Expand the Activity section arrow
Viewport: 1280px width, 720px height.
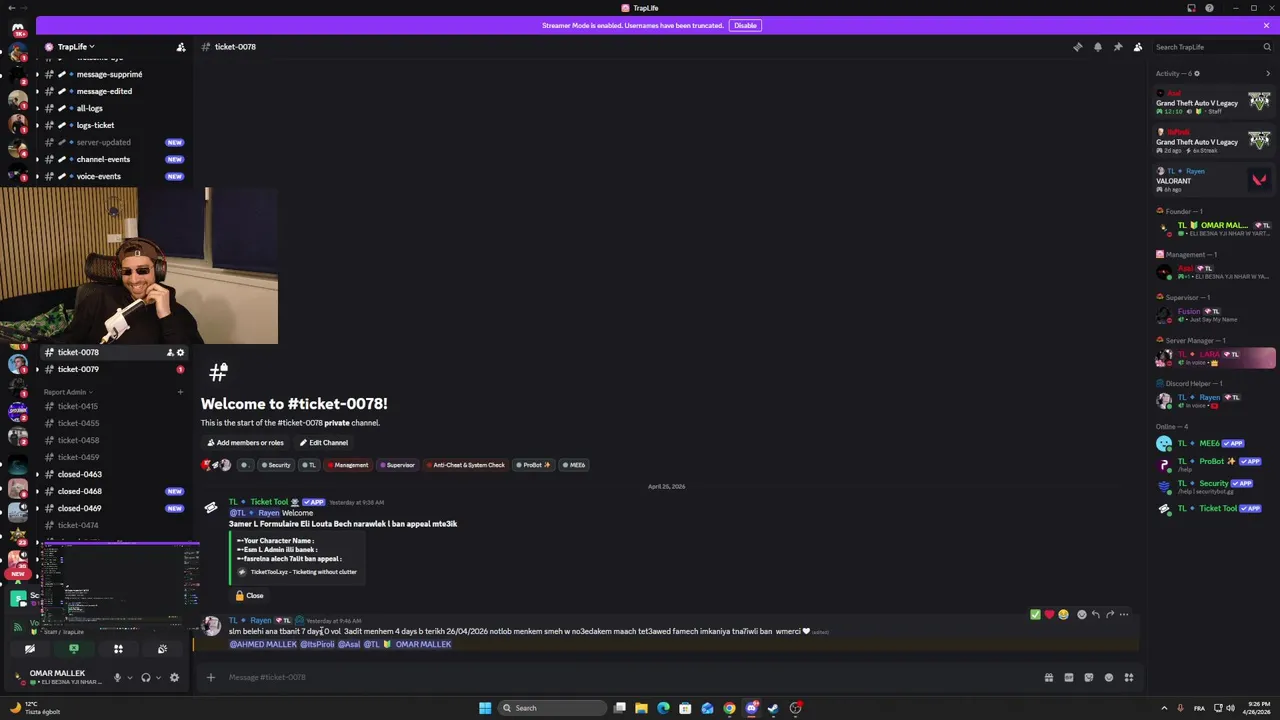click(1268, 73)
